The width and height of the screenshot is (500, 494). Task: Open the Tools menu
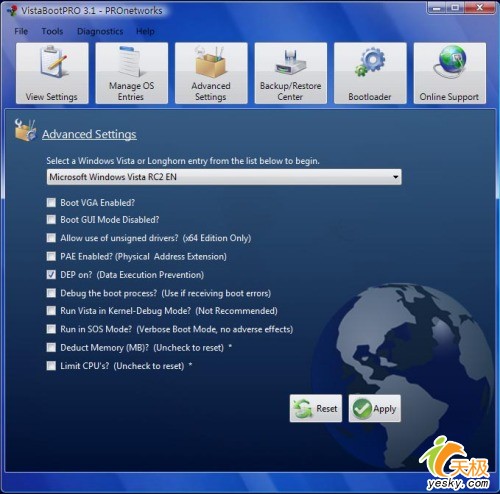(52, 31)
